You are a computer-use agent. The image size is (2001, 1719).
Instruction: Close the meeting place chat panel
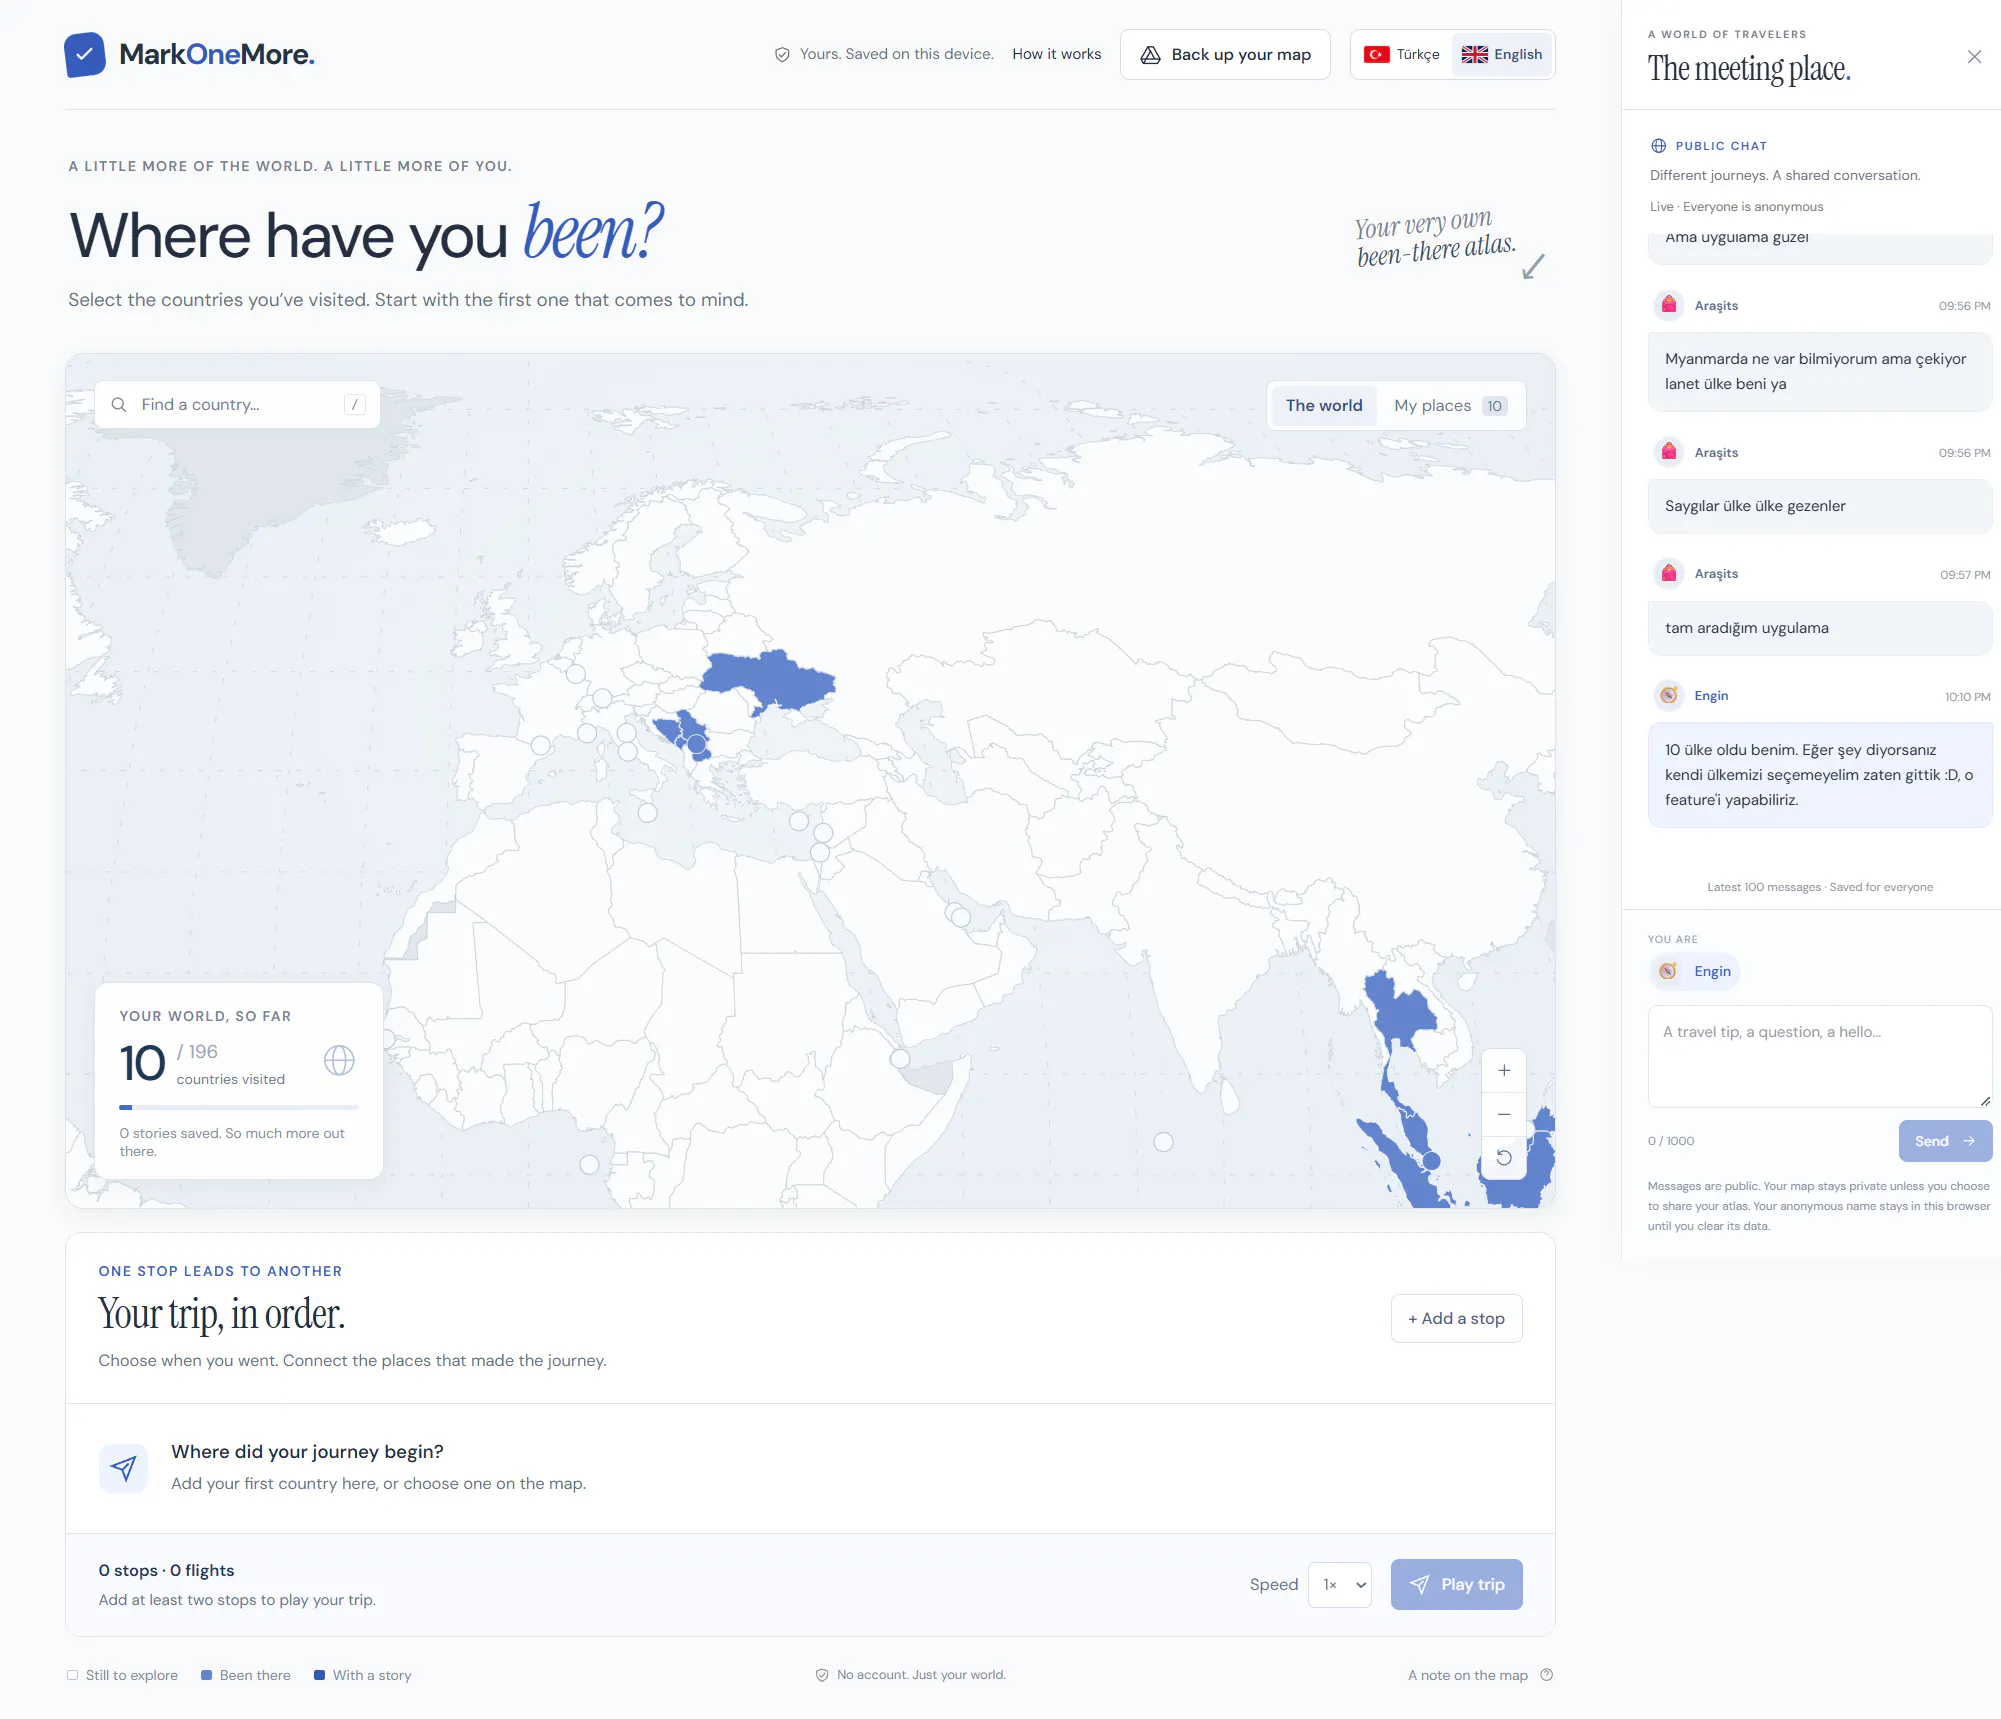(x=1974, y=57)
